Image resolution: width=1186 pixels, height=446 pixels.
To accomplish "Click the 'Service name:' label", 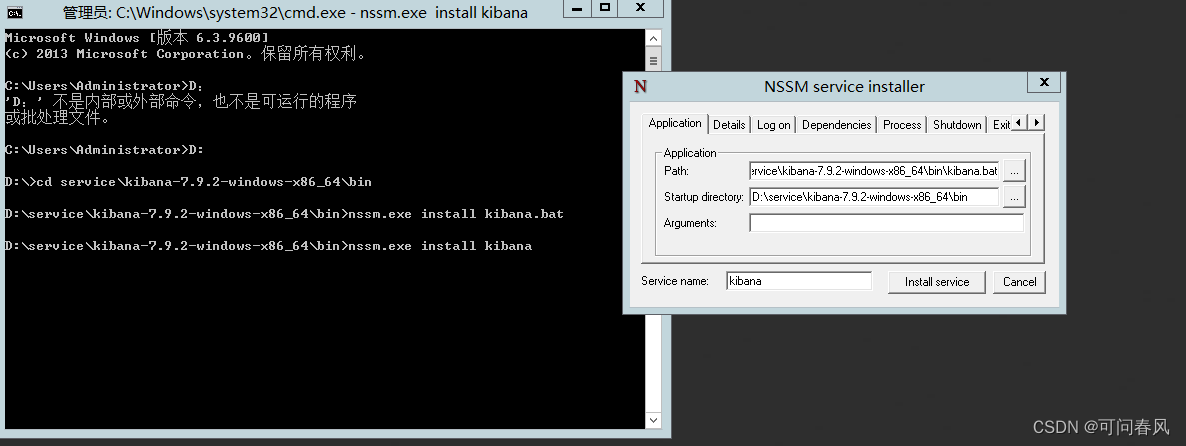I will tap(675, 281).
